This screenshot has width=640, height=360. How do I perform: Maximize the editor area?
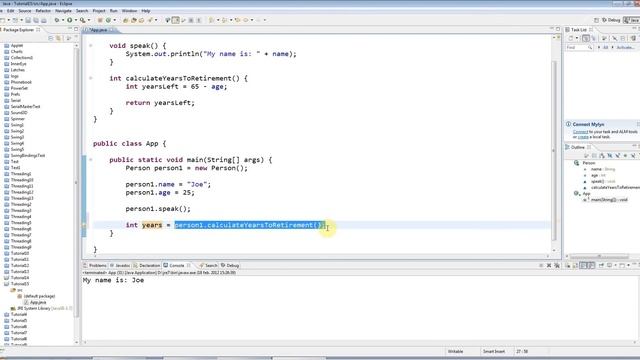click(x=558, y=29)
